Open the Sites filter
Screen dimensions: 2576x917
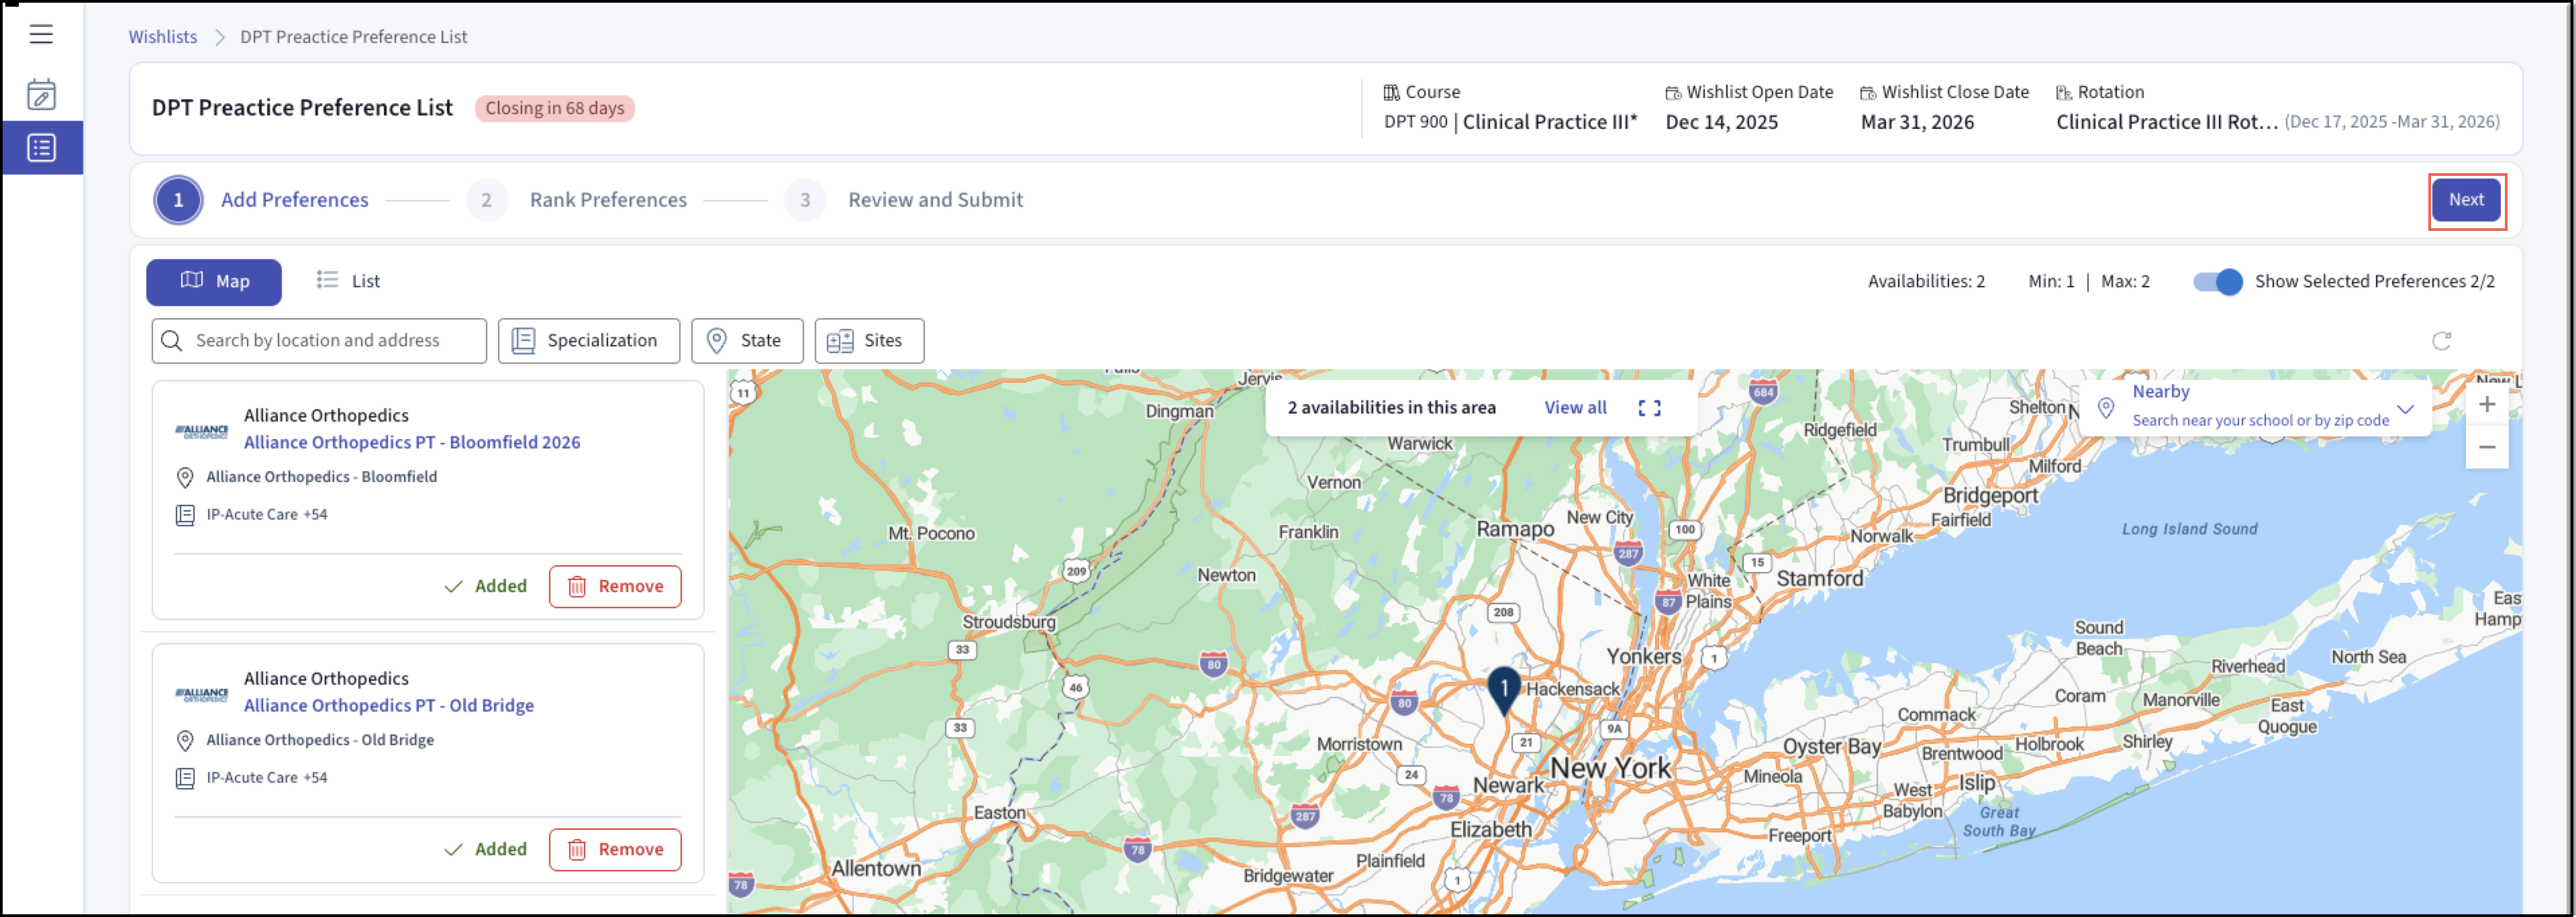(x=869, y=341)
